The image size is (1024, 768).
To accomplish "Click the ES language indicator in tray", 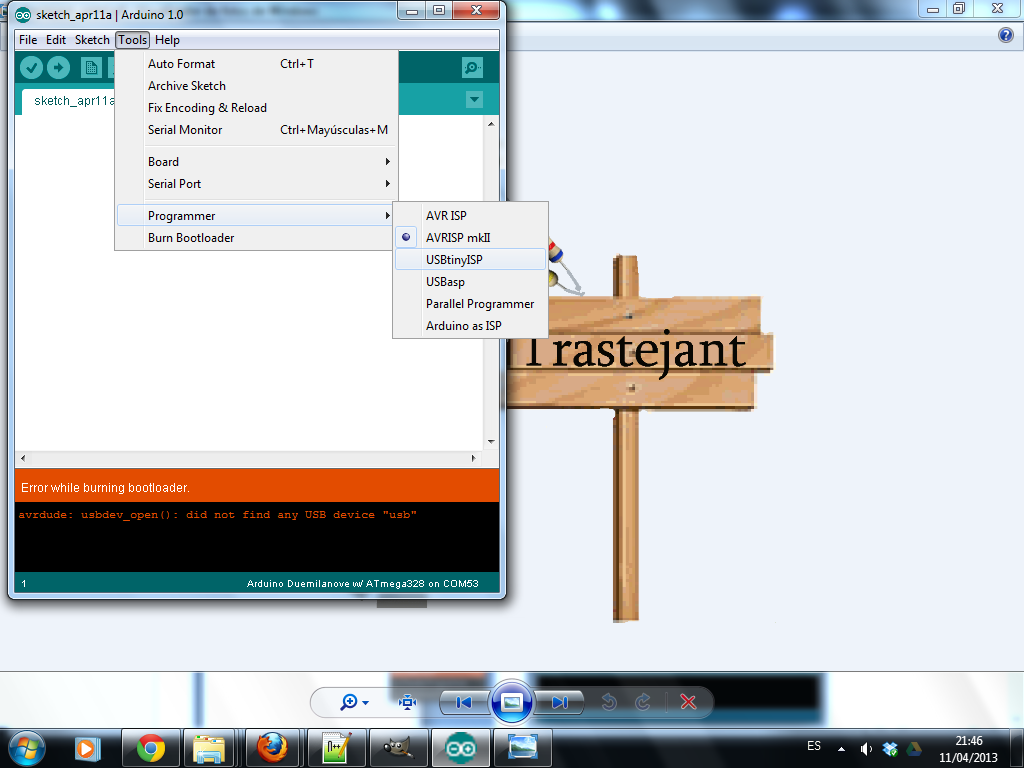I will point(814,746).
